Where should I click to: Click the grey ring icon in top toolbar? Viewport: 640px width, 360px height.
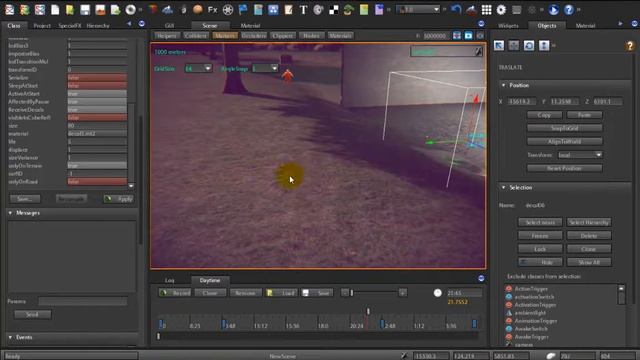point(130,10)
